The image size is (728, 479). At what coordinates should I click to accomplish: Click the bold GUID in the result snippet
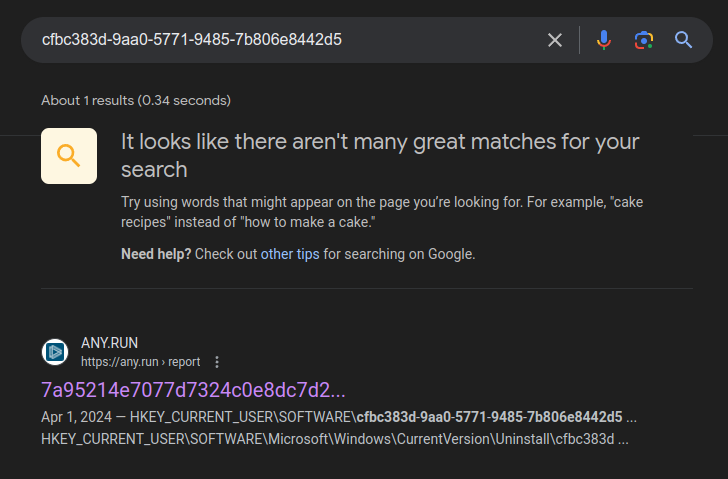[x=489, y=417]
